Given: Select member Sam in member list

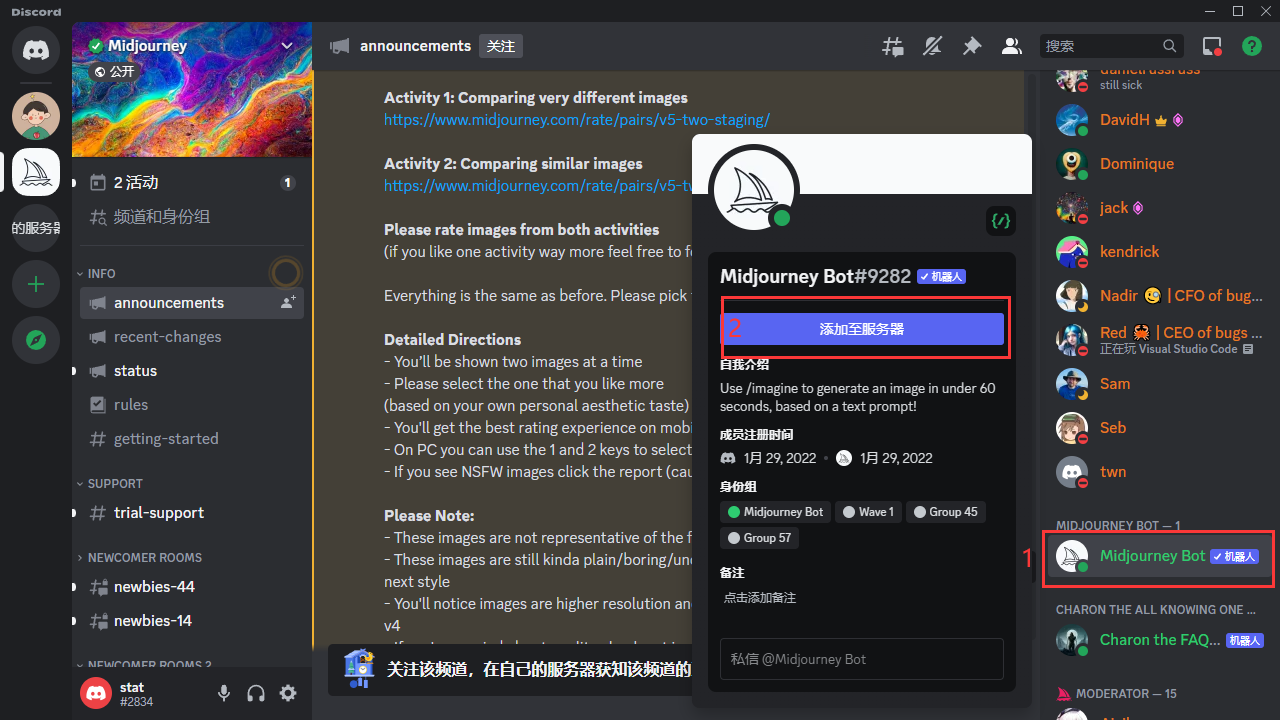Looking at the screenshot, I should coord(1158,384).
